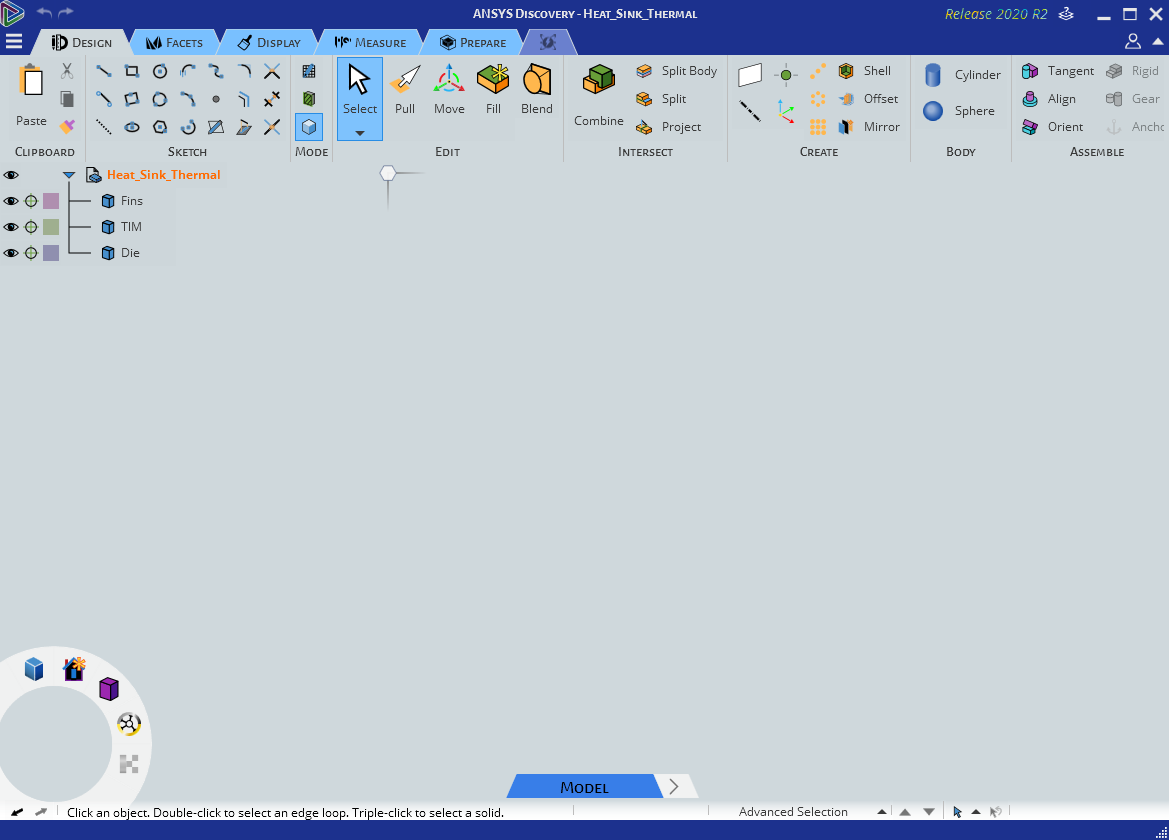Click the Undo arrow in title bar
The image size is (1169, 840).
pyautogui.click(x=44, y=13)
